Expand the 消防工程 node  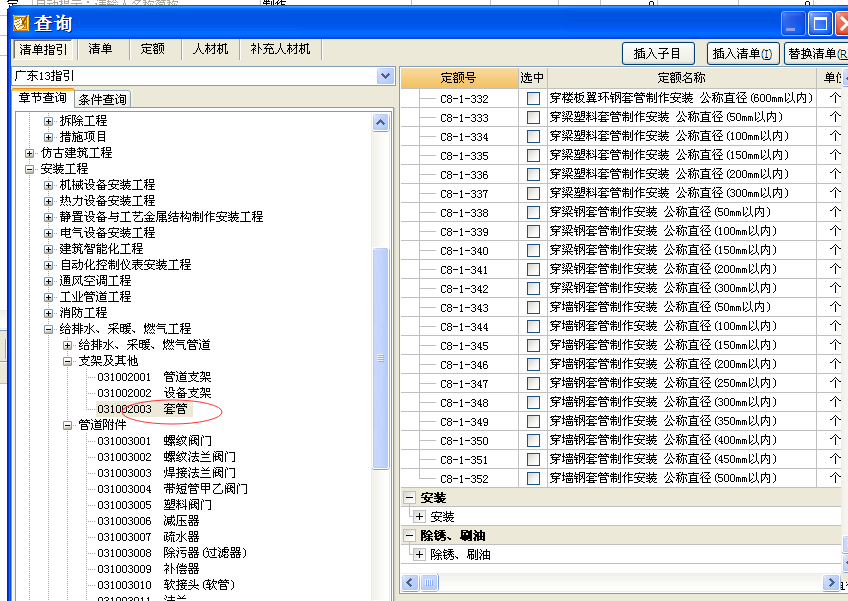48,313
